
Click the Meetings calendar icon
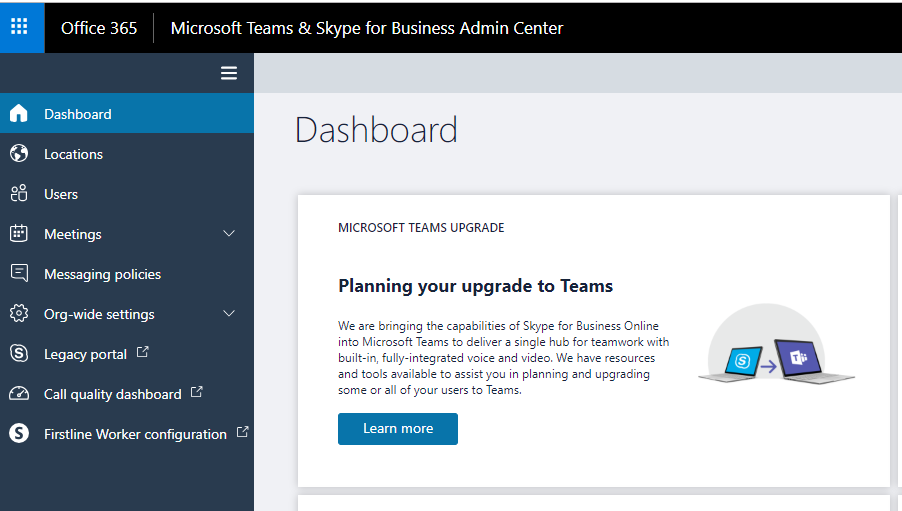tap(18, 234)
